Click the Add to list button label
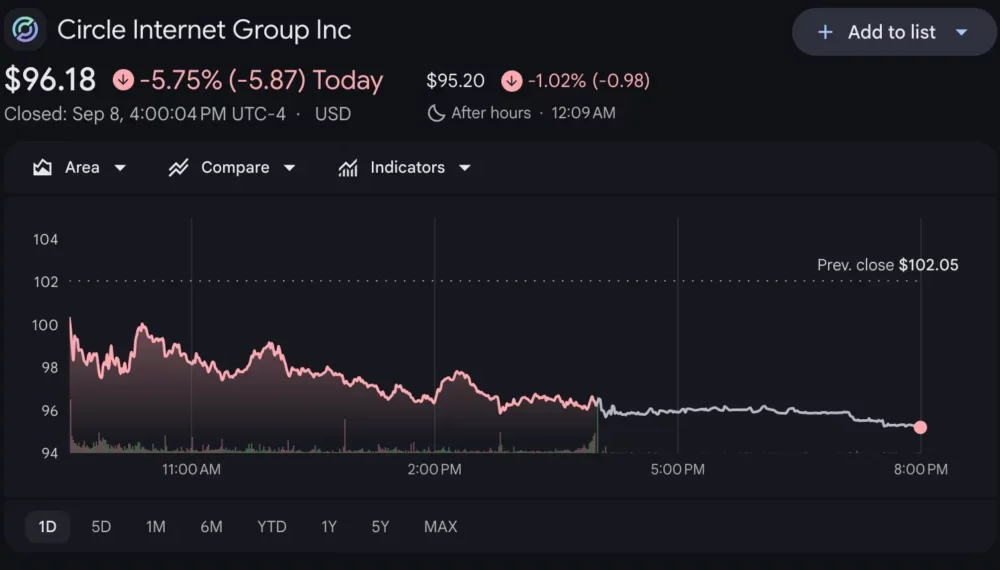Screen dimensions: 1000x570 point(892,32)
